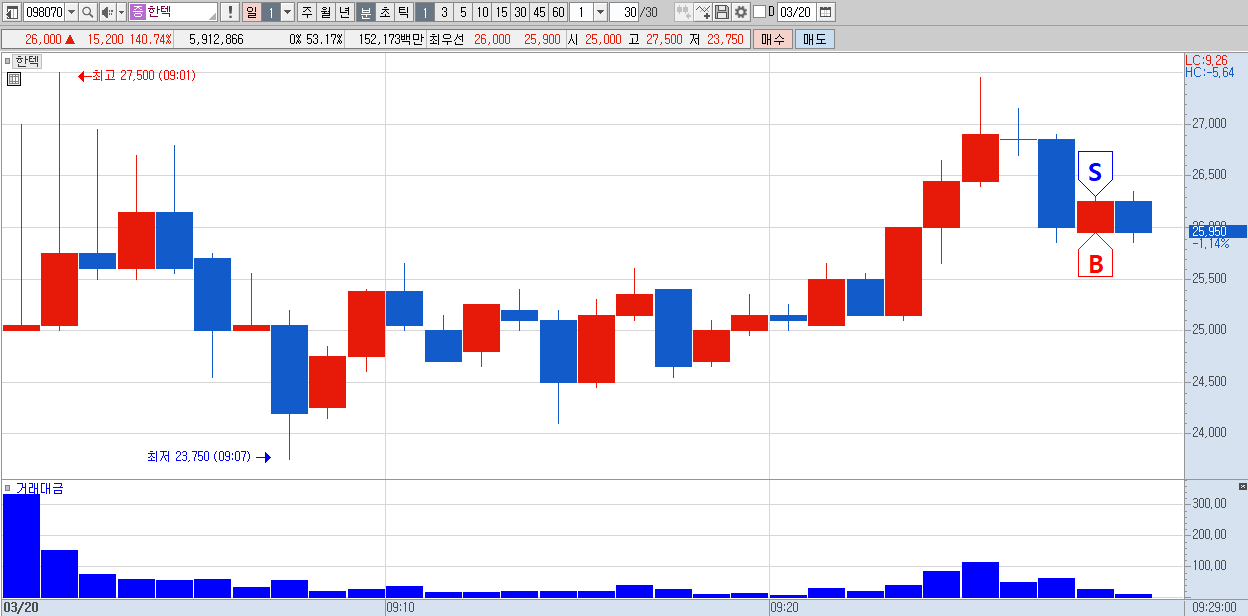
Task: Click the volume value 5,912,866
Action: click(x=216, y=39)
